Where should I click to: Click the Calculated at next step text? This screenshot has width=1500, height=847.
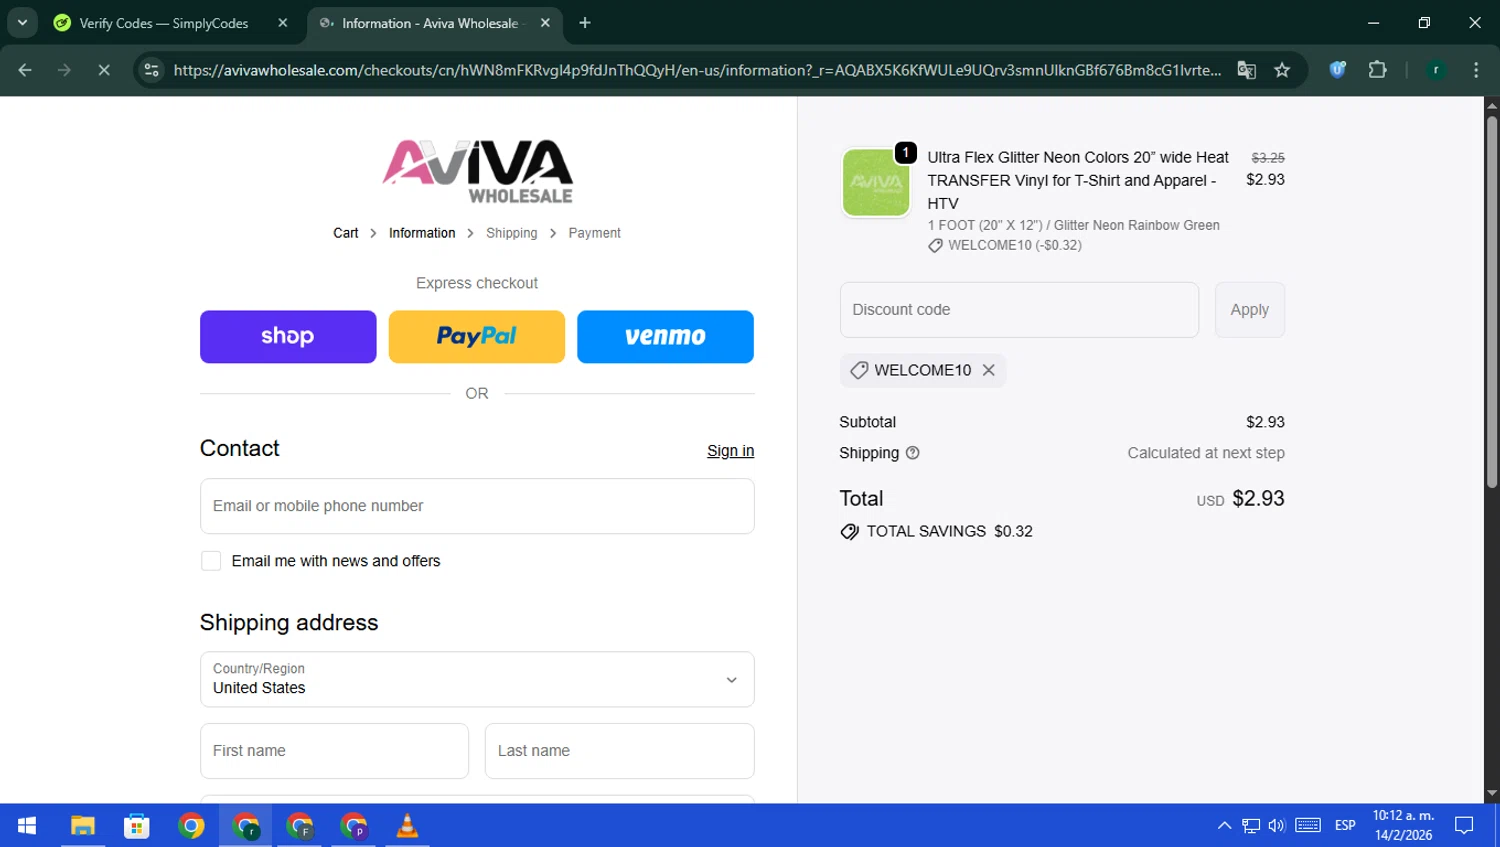click(1206, 453)
